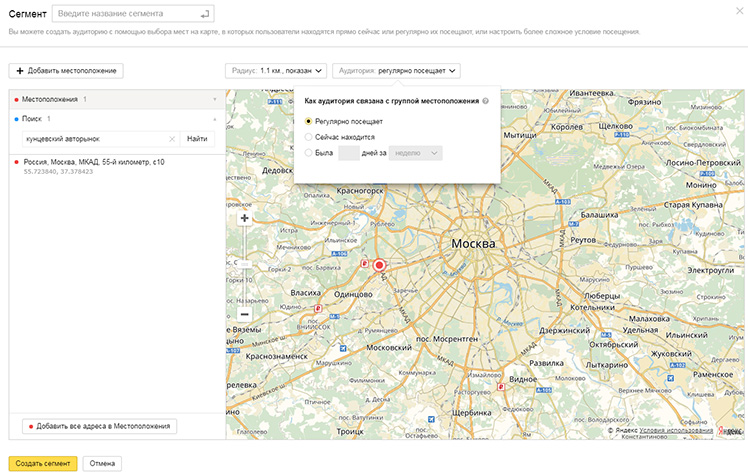Screen dimensions: 748x474
Task: Click the 'Краснознаменск' label on the map
Action: [277, 357]
